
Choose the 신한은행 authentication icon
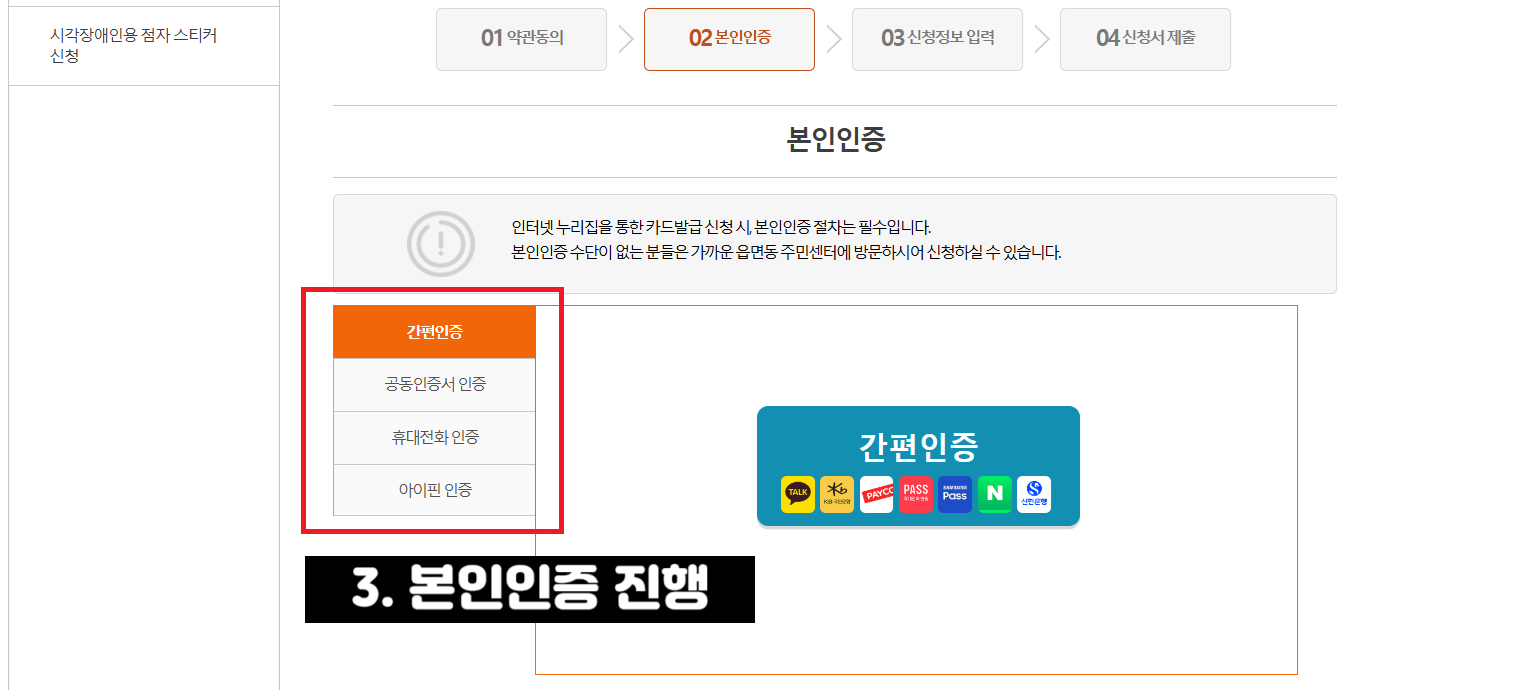coord(1033,494)
